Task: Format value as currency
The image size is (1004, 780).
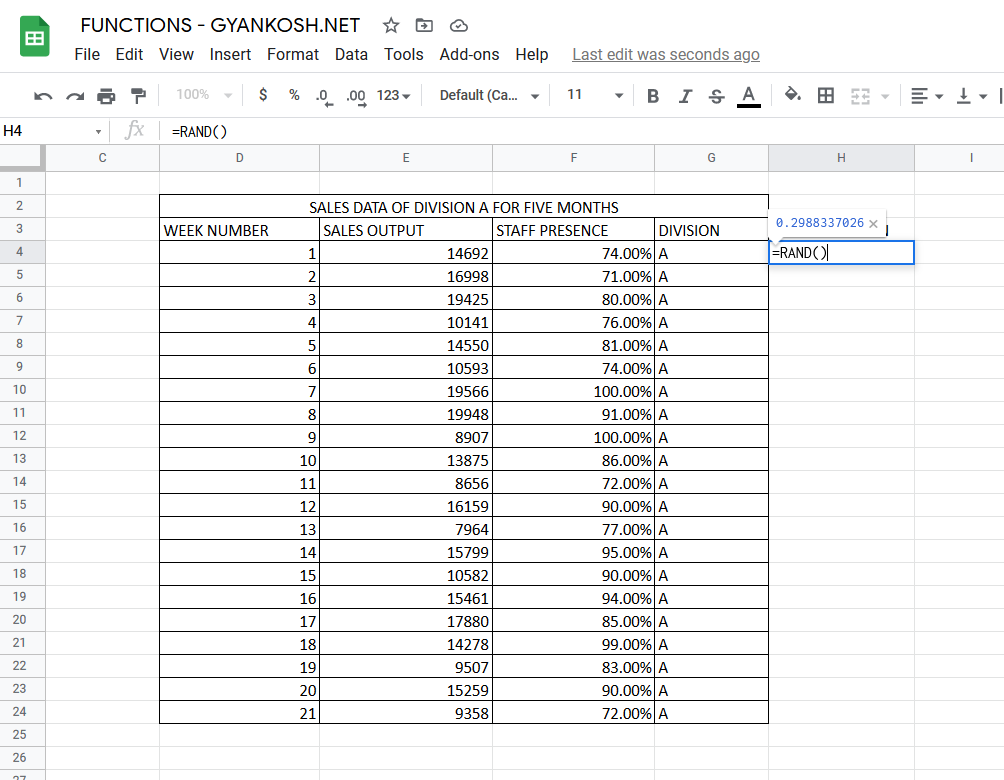Action: pyautogui.click(x=262, y=95)
